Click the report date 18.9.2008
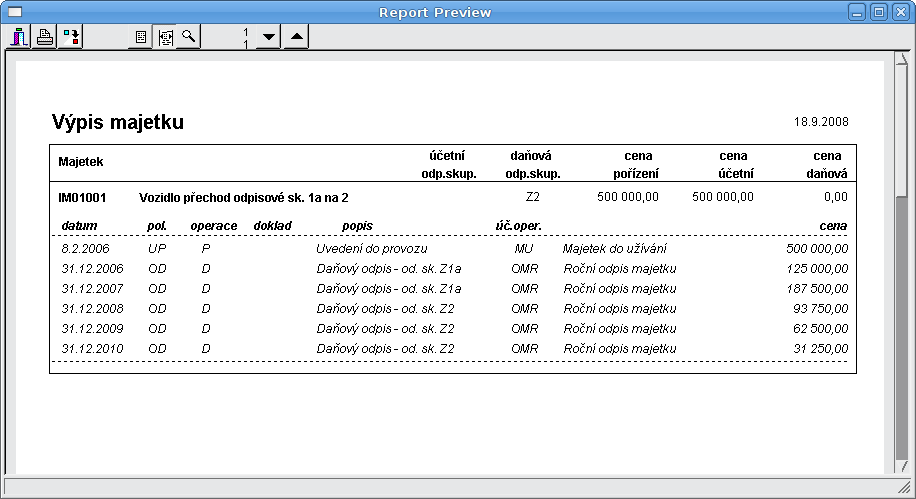The height and width of the screenshot is (499, 916). 821,122
